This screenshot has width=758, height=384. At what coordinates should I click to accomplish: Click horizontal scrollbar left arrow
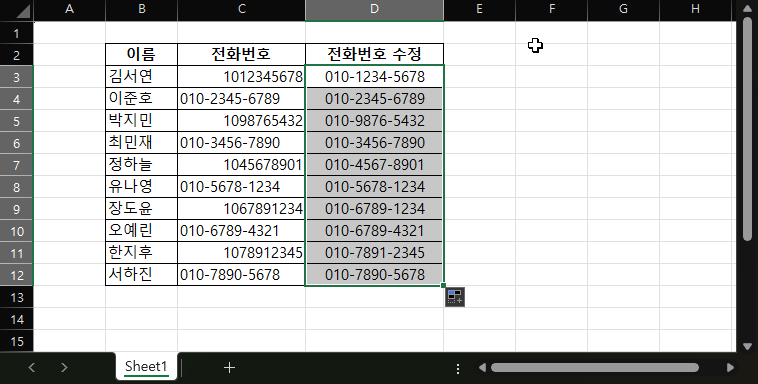click(482, 368)
